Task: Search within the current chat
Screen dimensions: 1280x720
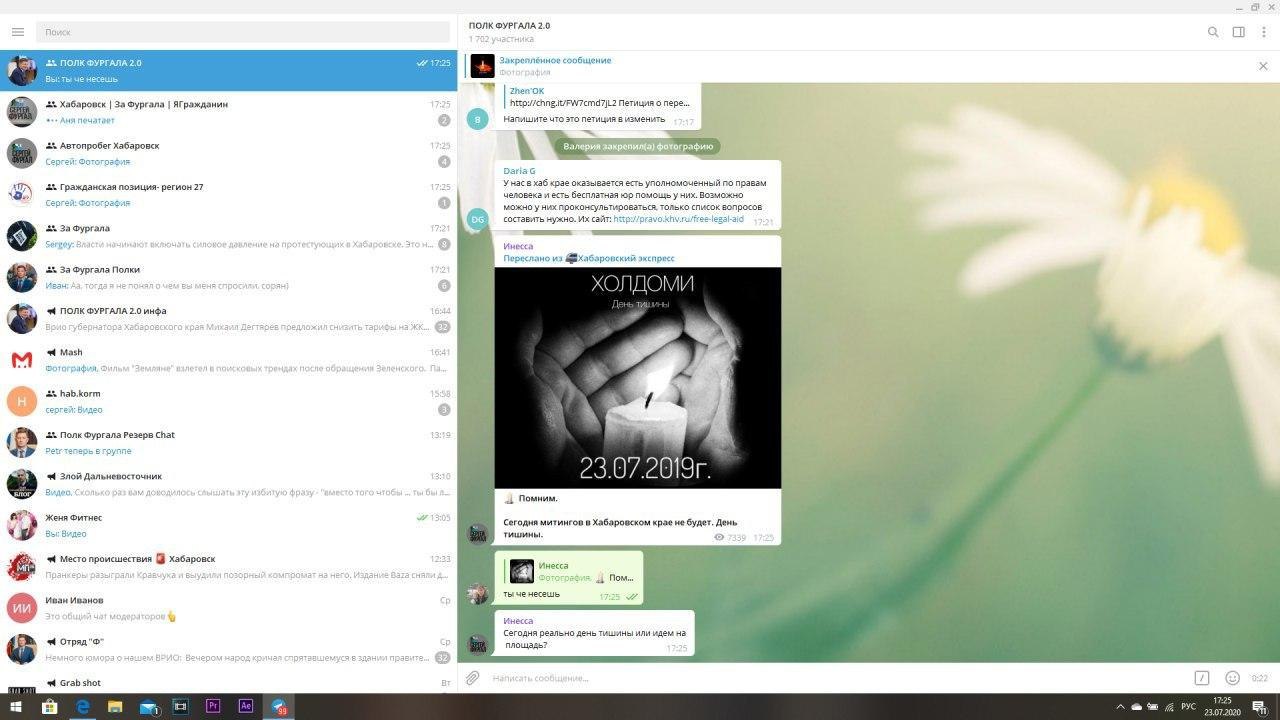Action: tap(1213, 32)
